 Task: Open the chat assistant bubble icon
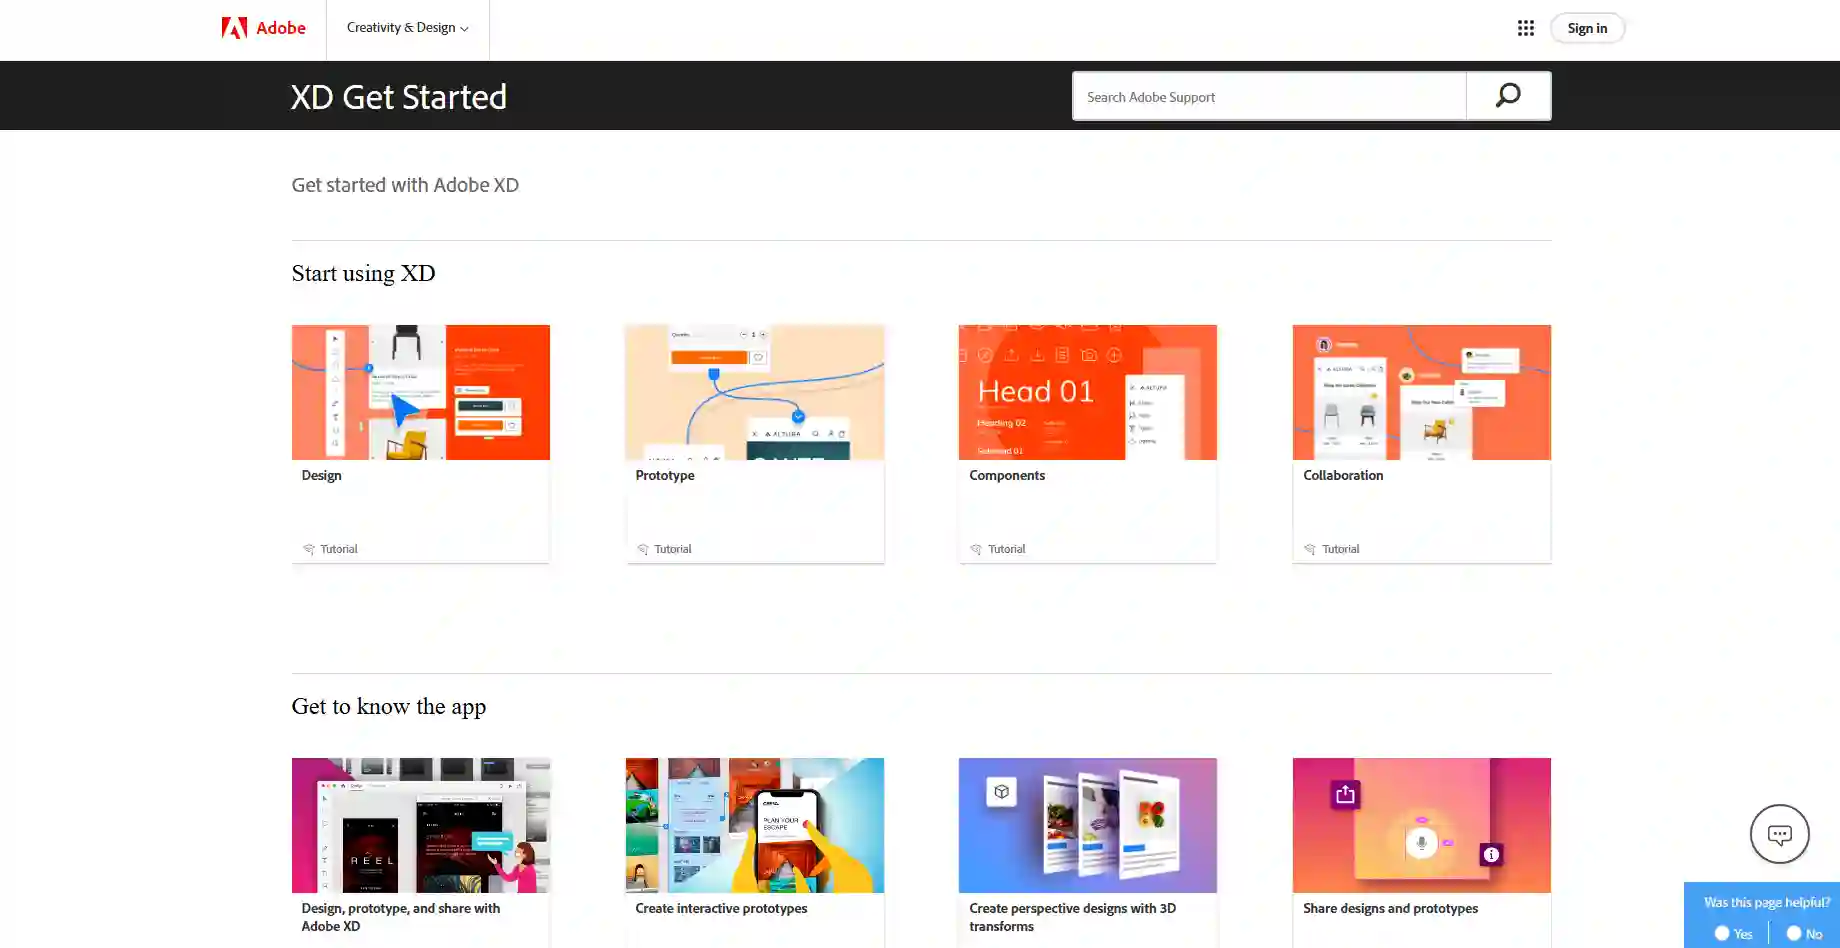pos(1779,834)
